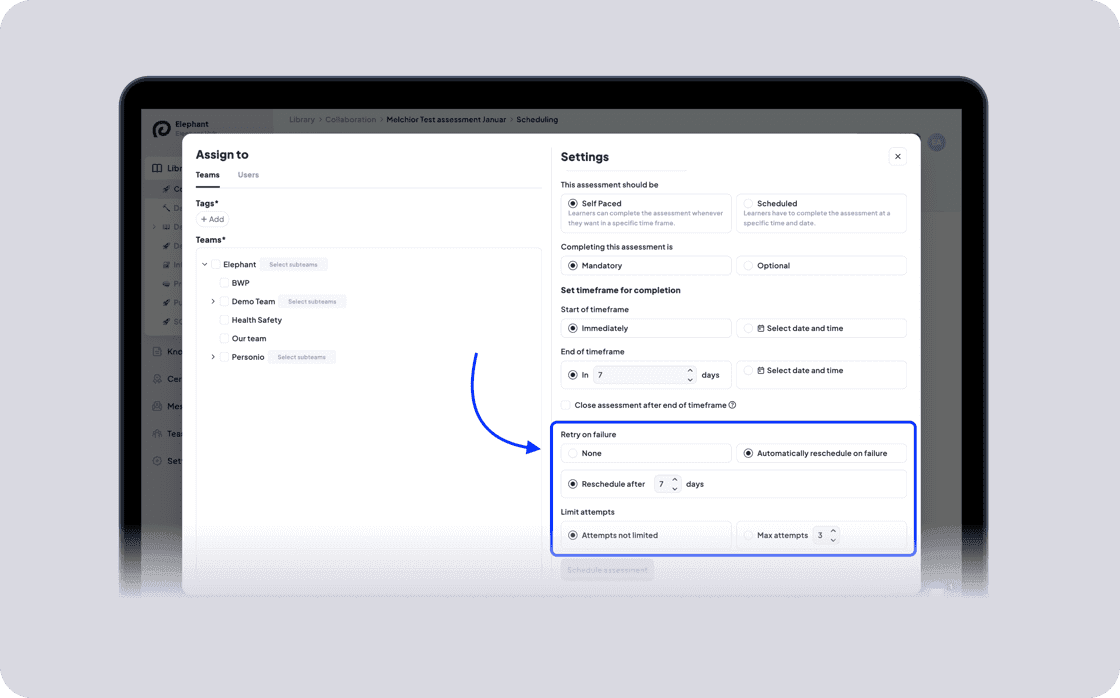Click the Max attempts number field

(821, 535)
